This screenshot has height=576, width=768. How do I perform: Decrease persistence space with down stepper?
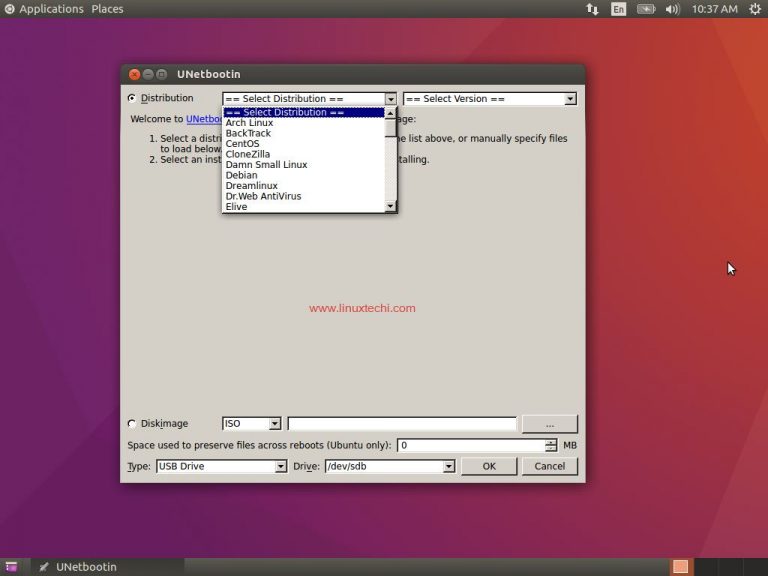click(551, 449)
